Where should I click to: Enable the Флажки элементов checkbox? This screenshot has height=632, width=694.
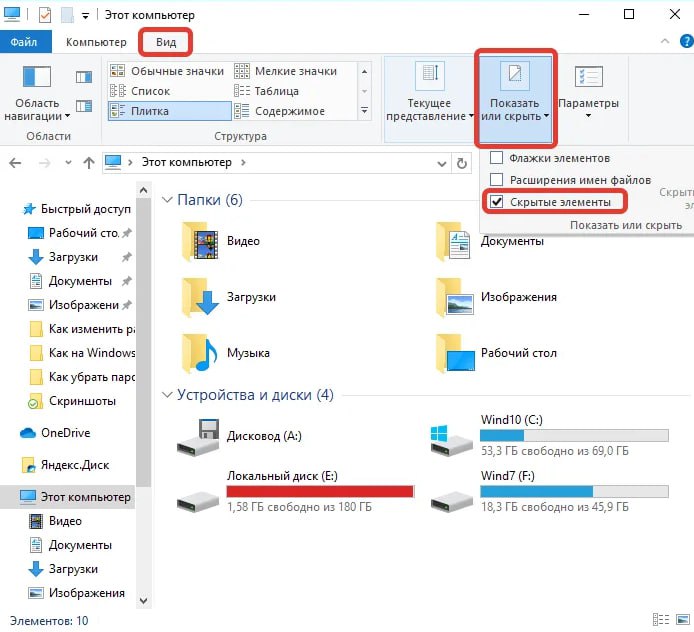coord(496,158)
